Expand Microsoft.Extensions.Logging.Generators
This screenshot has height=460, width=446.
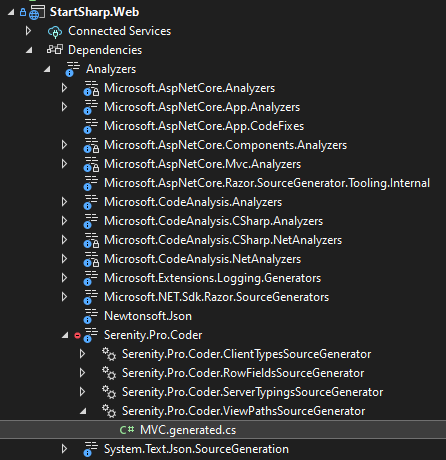click(x=64, y=278)
